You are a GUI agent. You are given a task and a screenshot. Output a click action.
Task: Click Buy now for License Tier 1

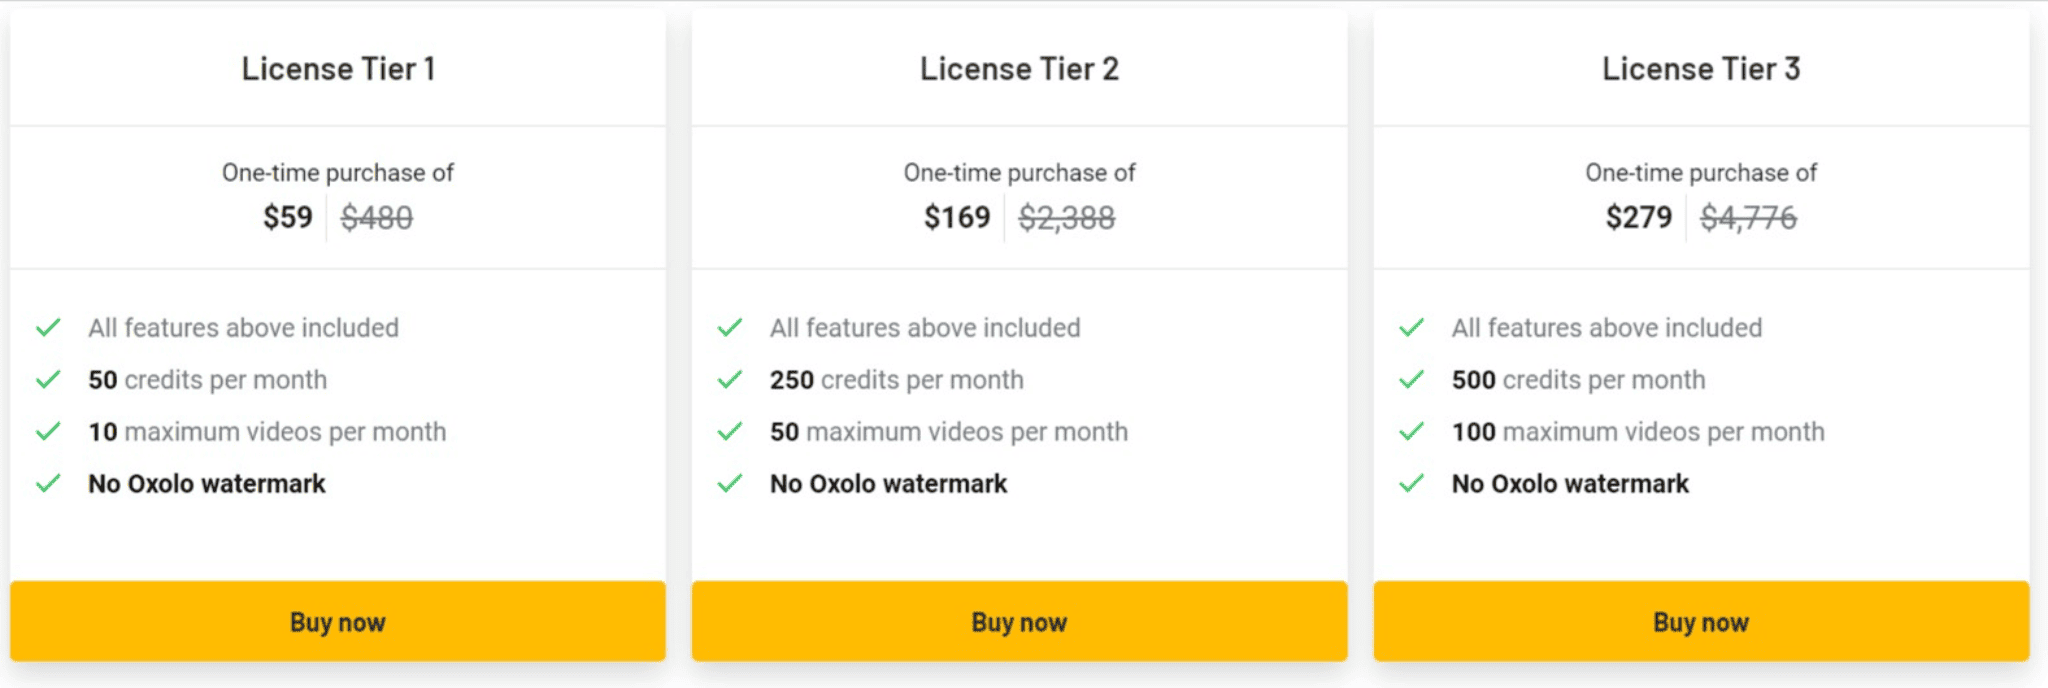tap(338, 621)
